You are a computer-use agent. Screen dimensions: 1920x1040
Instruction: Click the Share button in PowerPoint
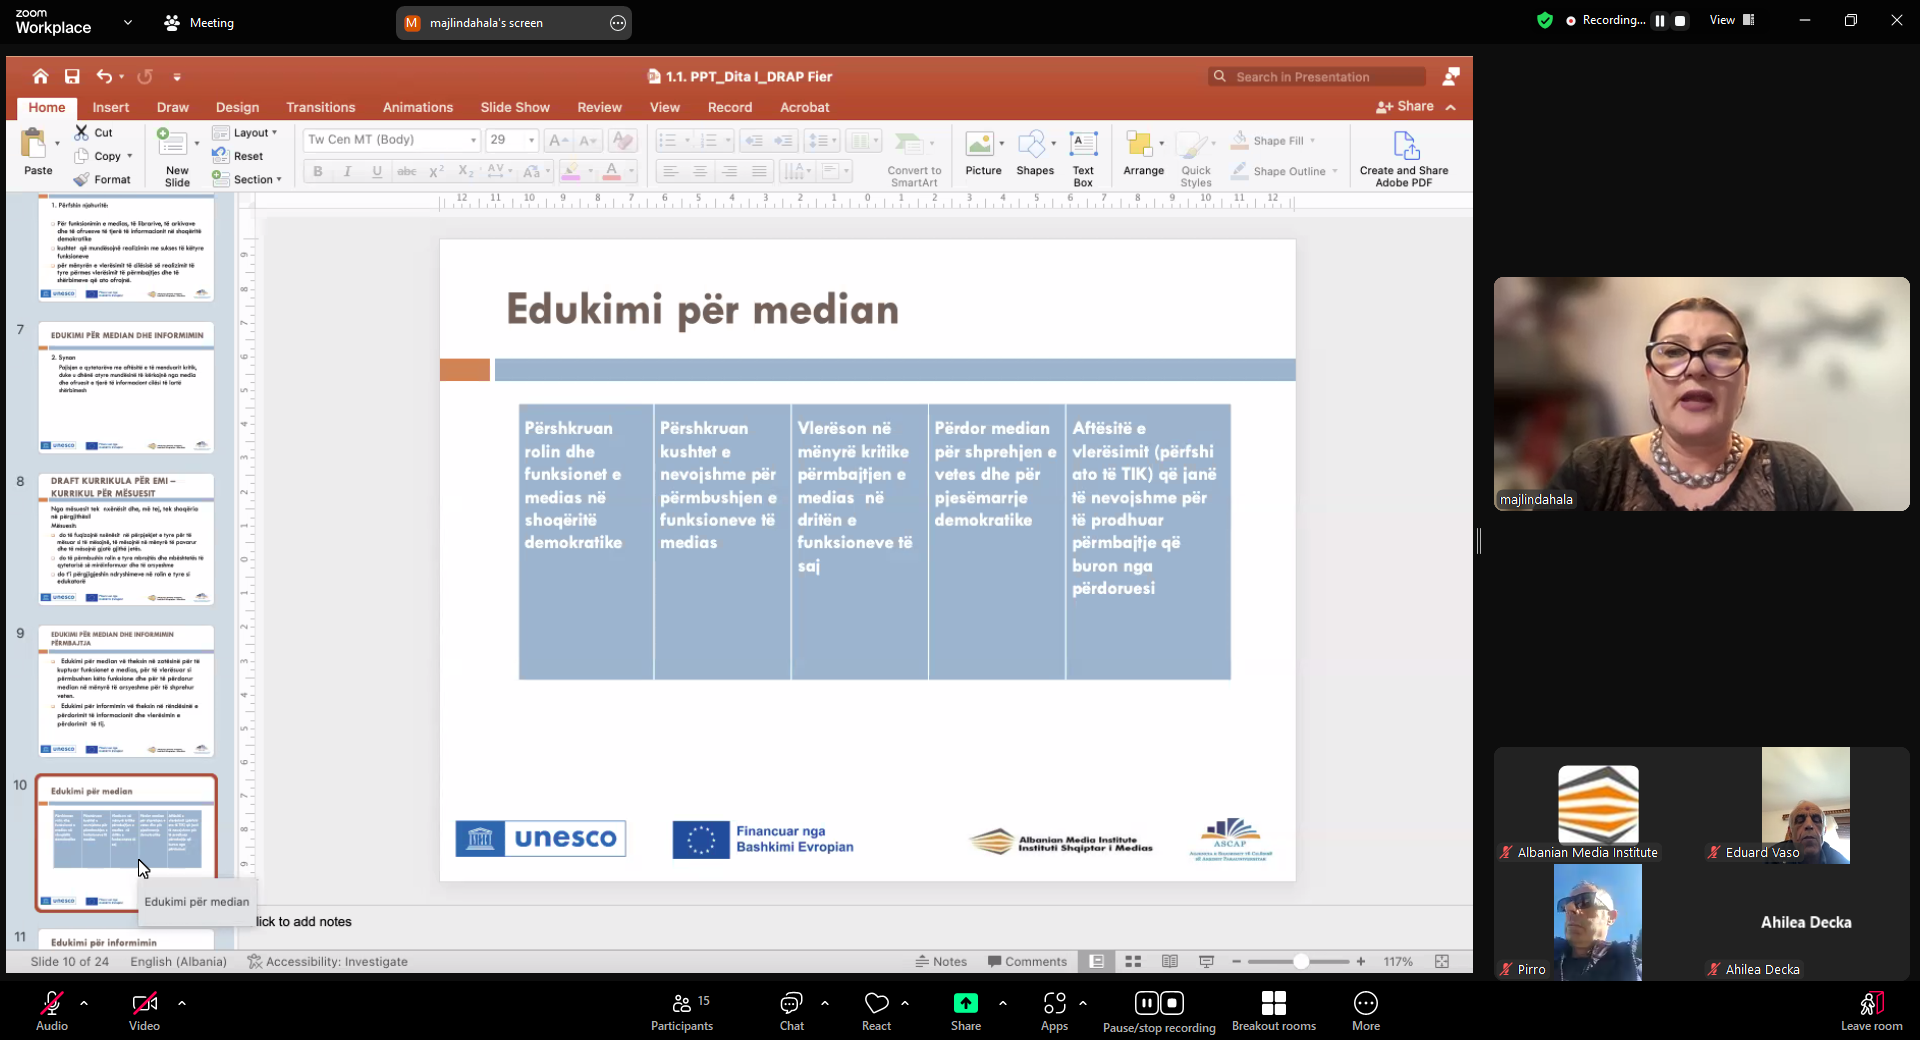pyautogui.click(x=1405, y=106)
